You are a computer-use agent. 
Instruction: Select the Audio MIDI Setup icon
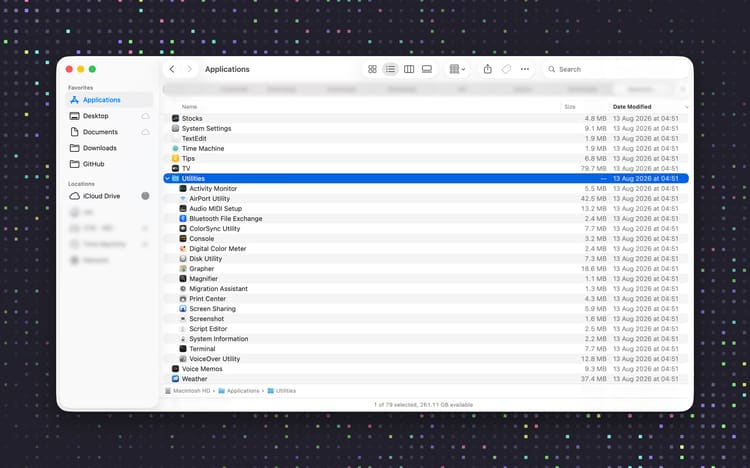[183, 209]
